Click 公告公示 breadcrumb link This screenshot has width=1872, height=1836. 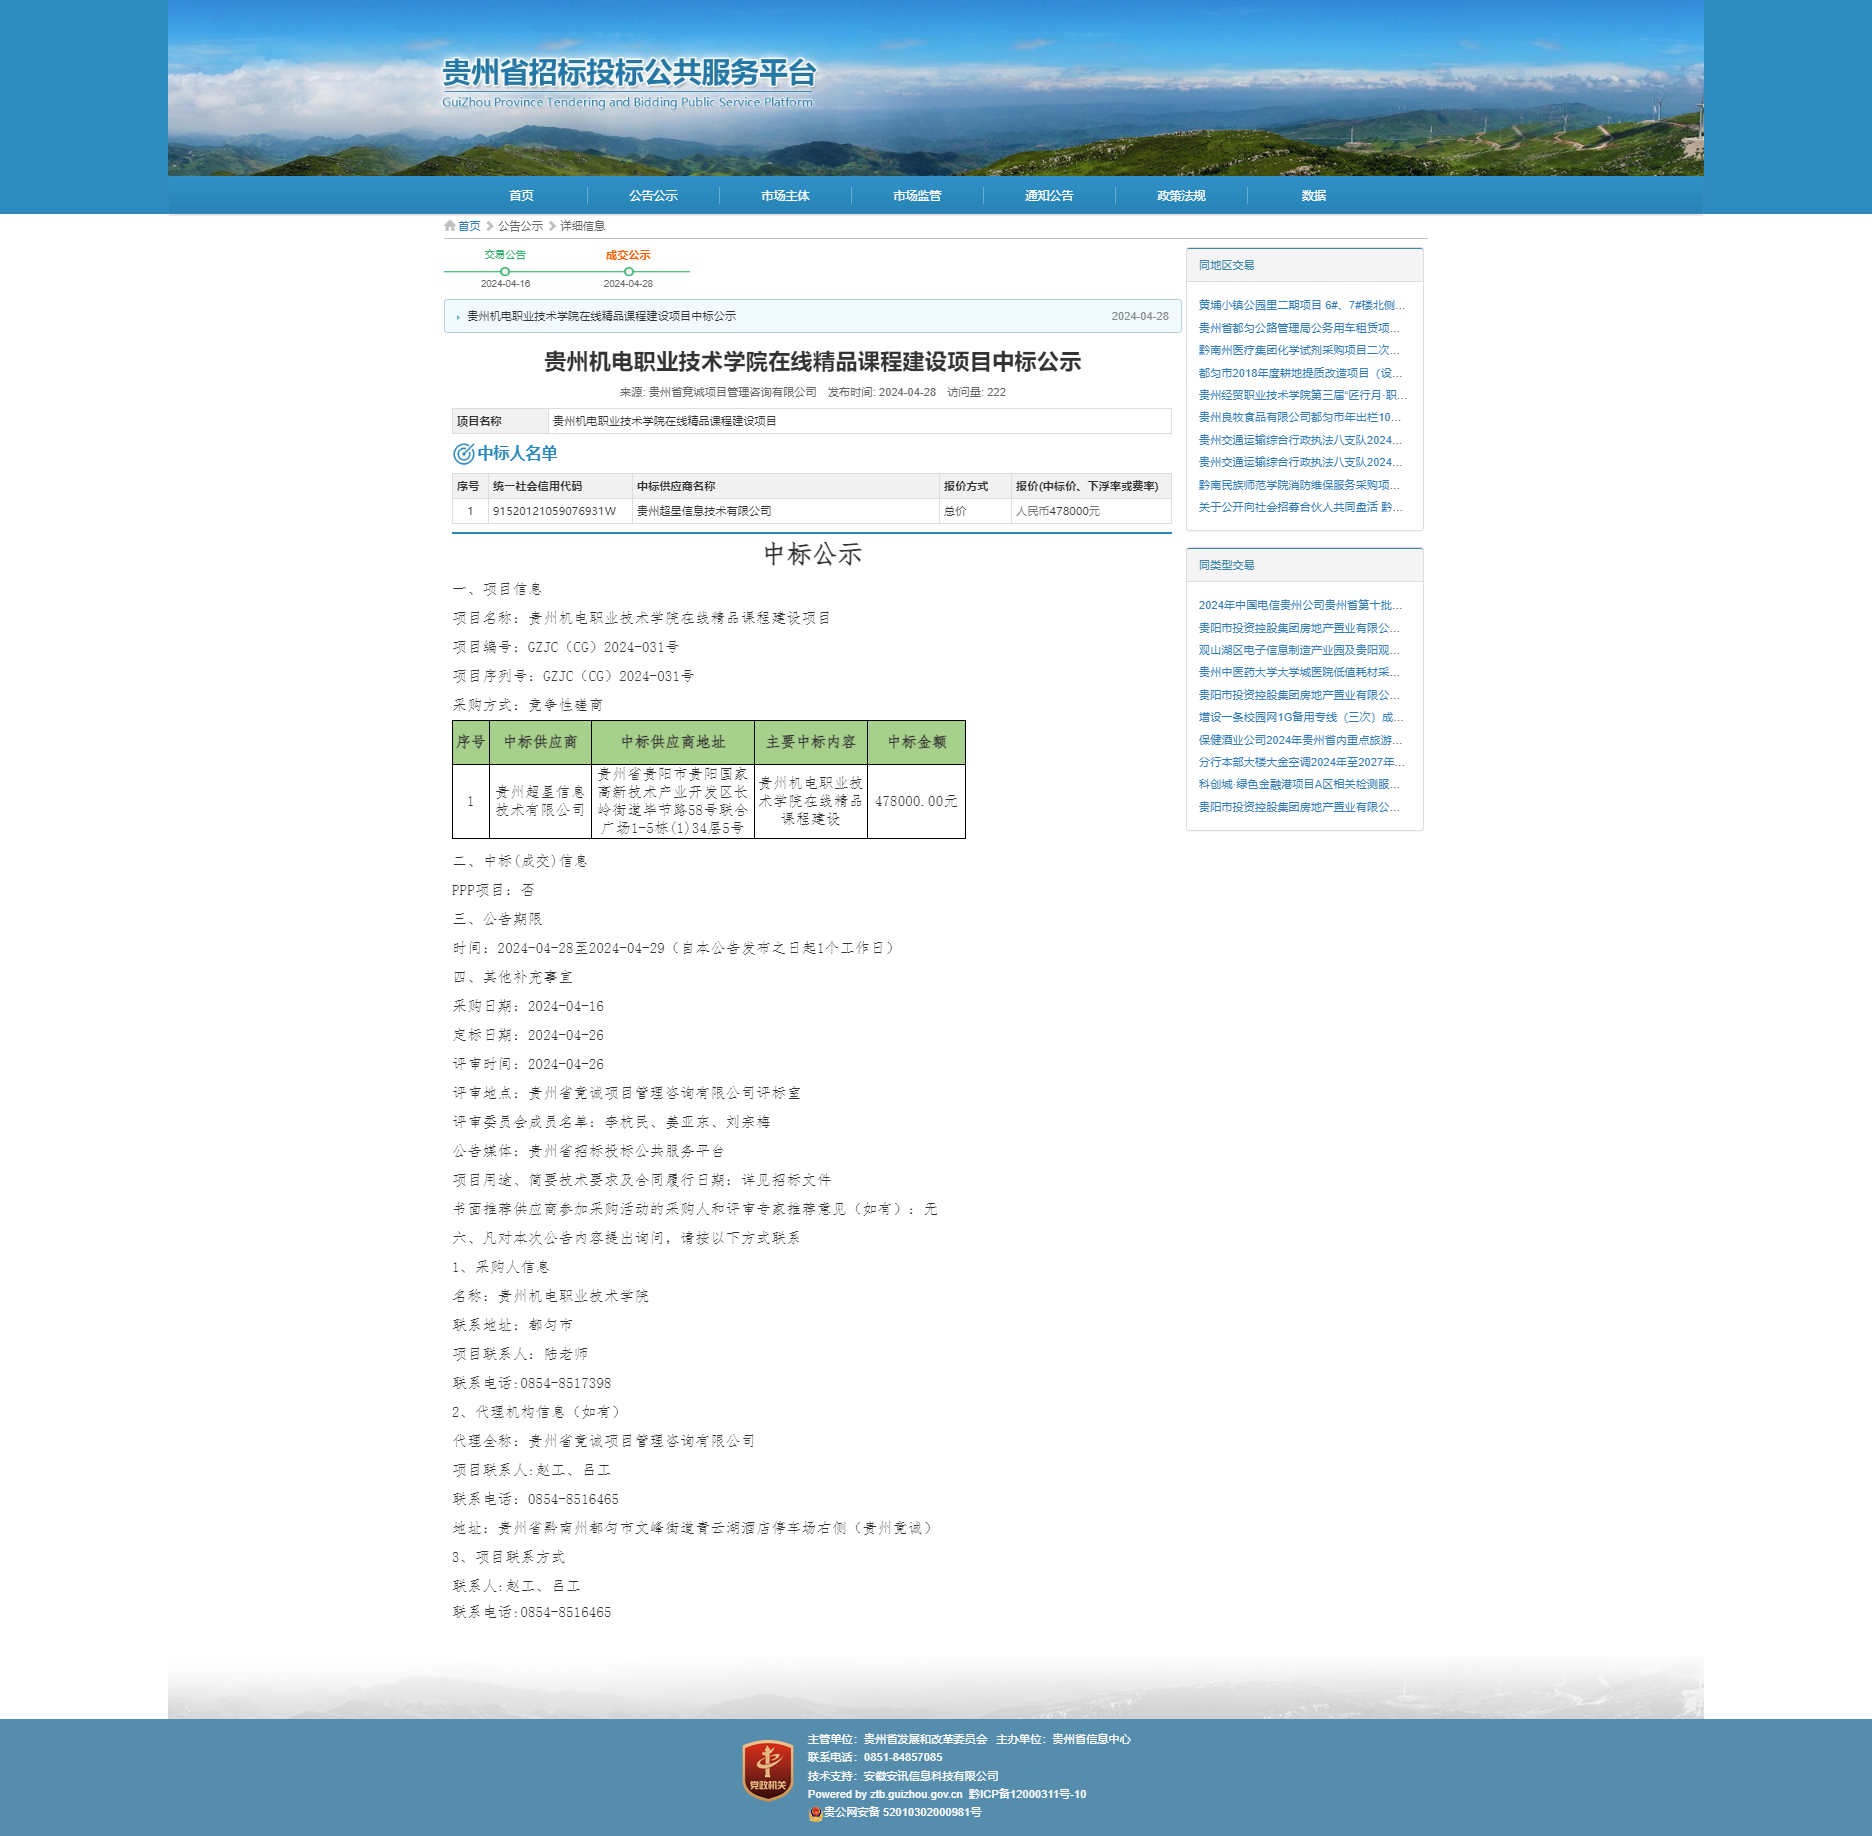point(520,226)
